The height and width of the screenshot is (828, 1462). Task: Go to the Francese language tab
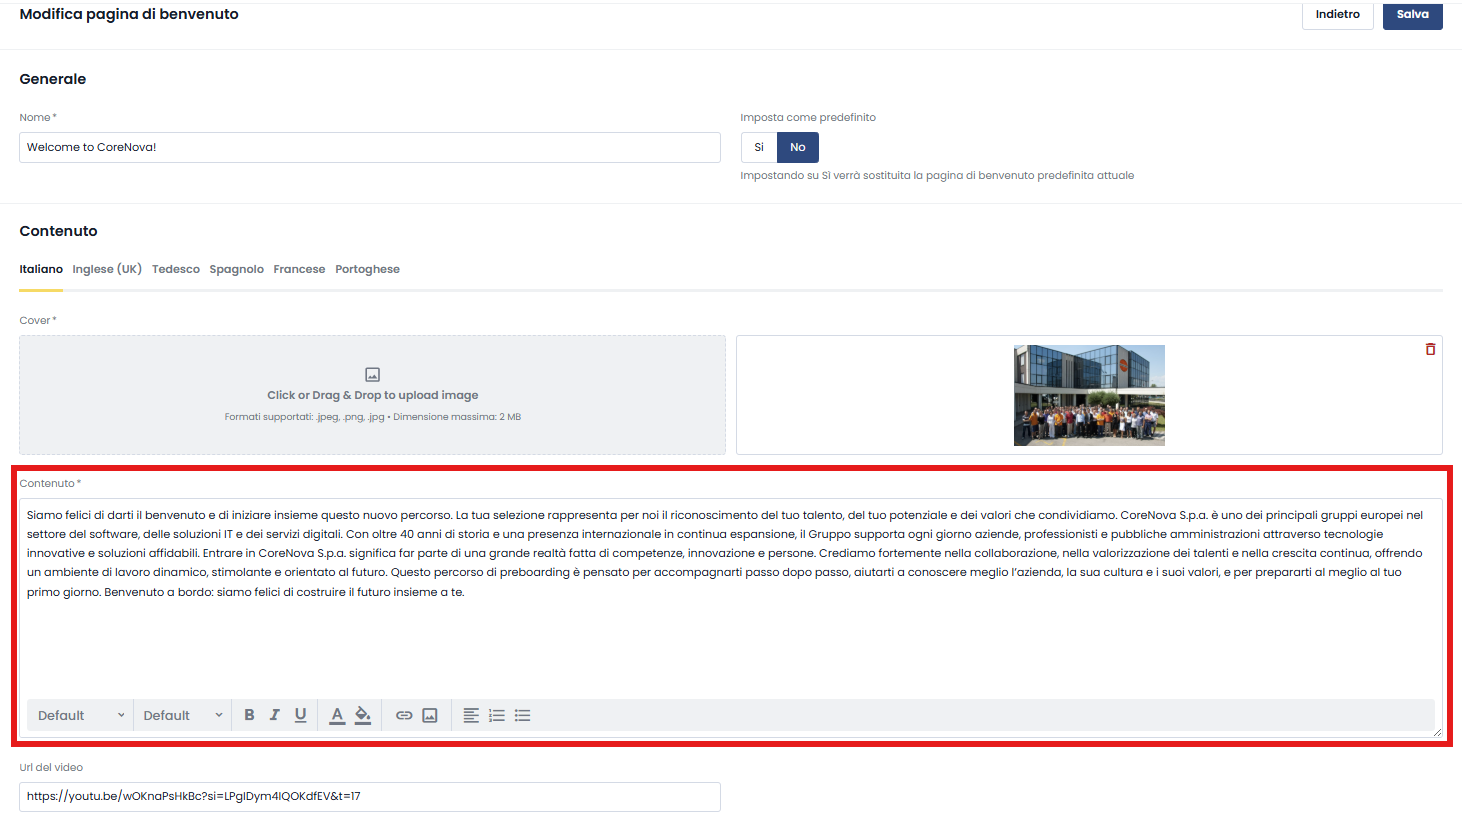point(299,269)
